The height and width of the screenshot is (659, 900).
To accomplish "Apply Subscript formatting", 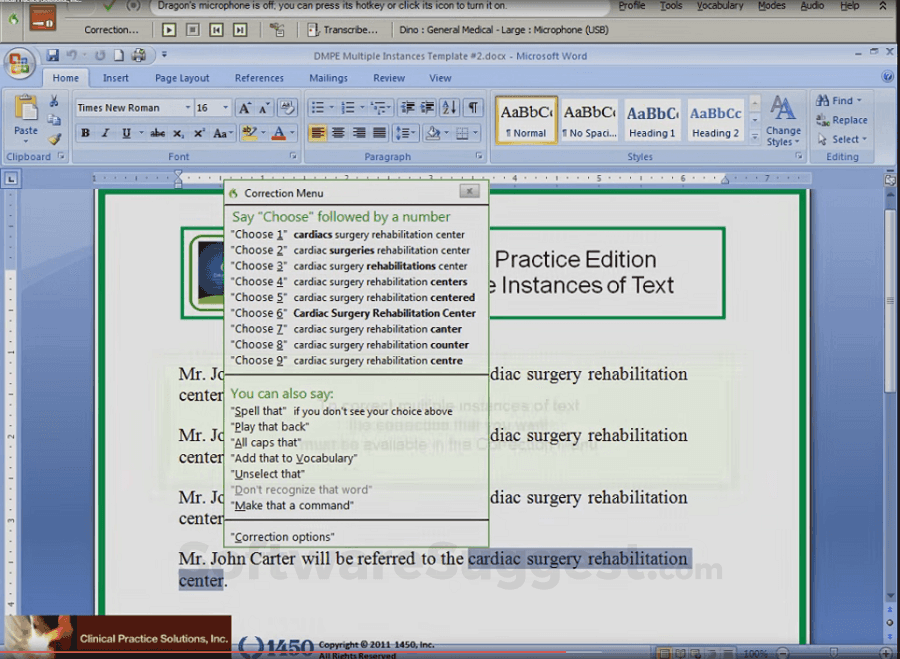I will pos(179,133).
